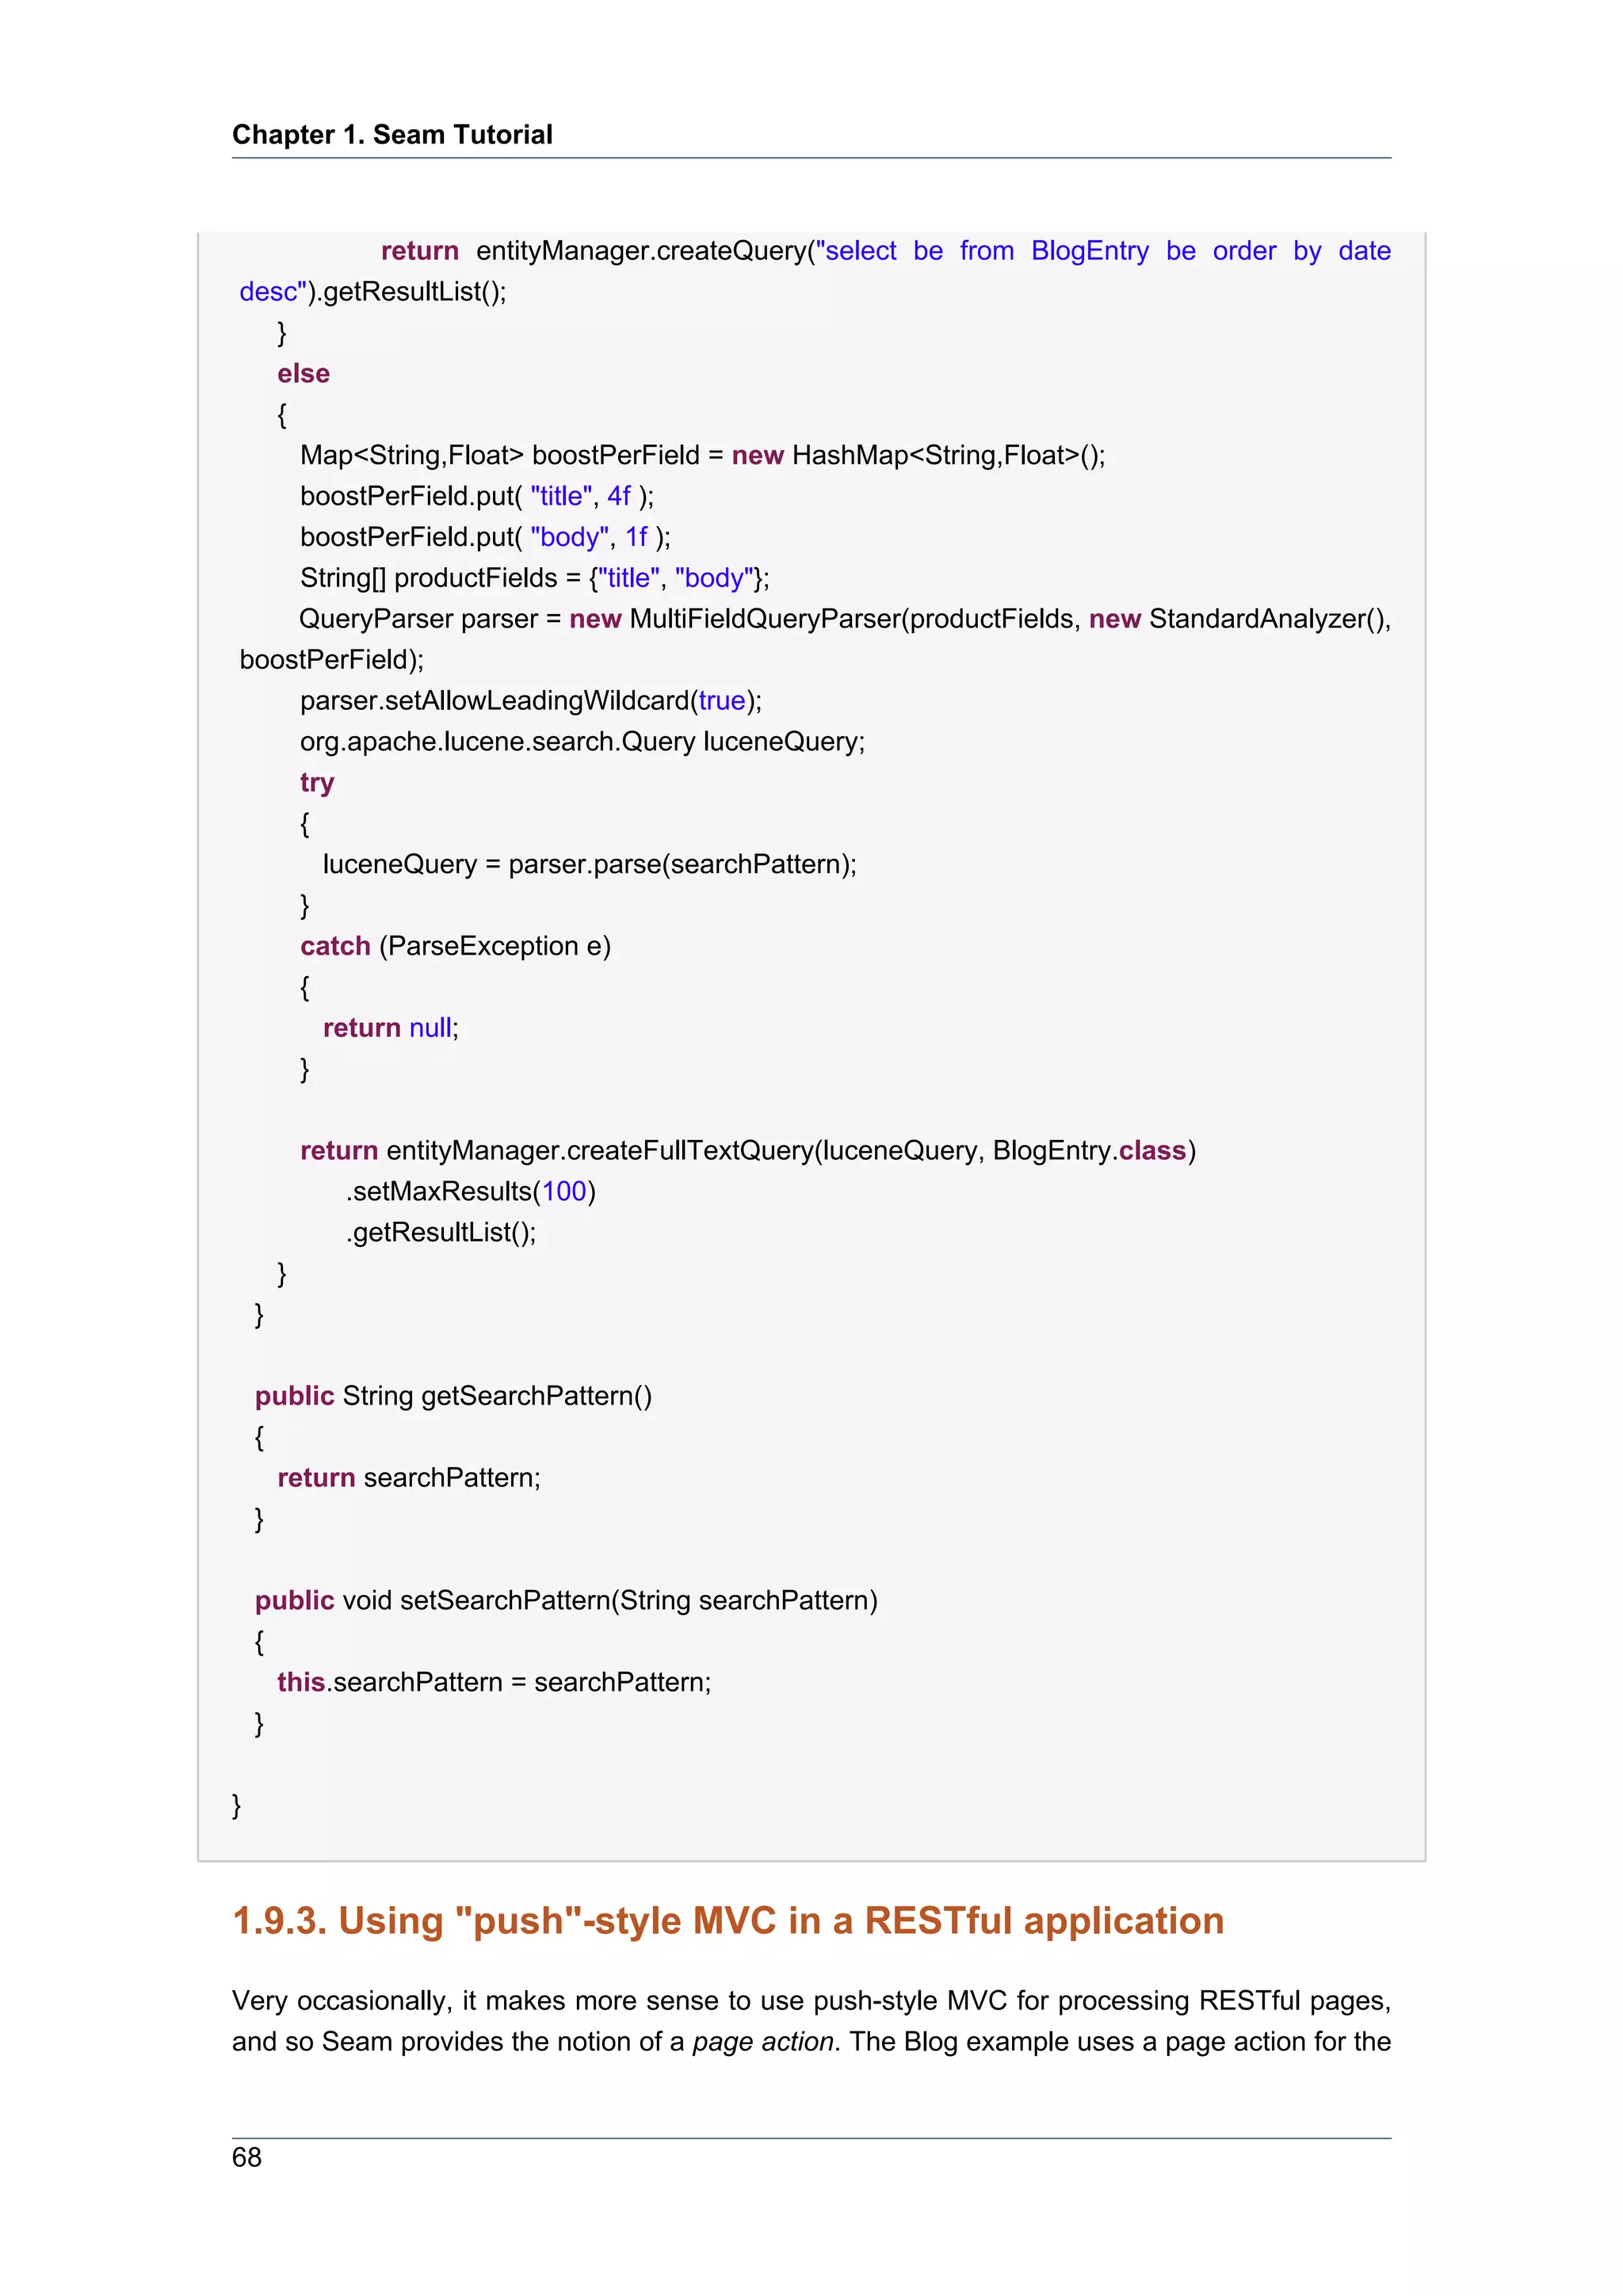
Task: Click the page number 68
Action: point(246,2157)
